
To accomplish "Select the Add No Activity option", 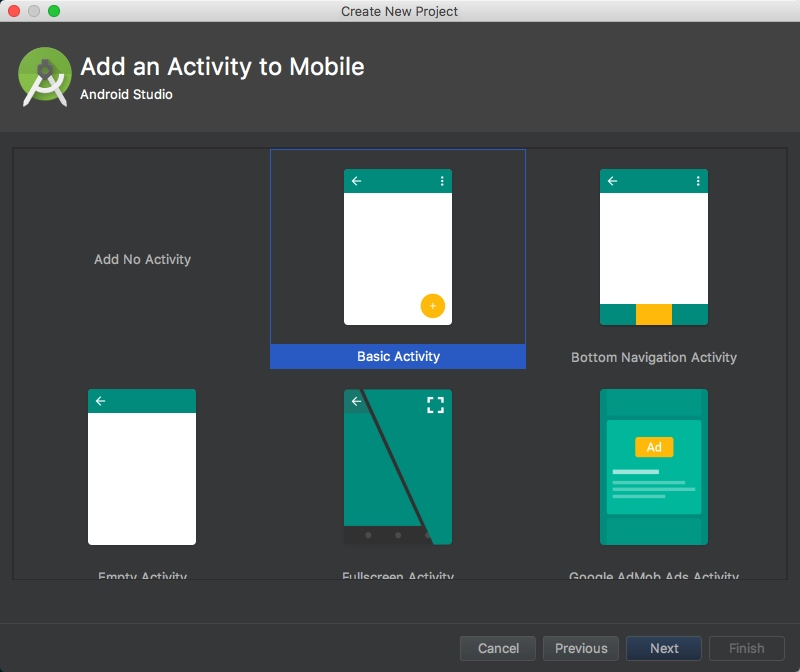I will click(142, 259).
